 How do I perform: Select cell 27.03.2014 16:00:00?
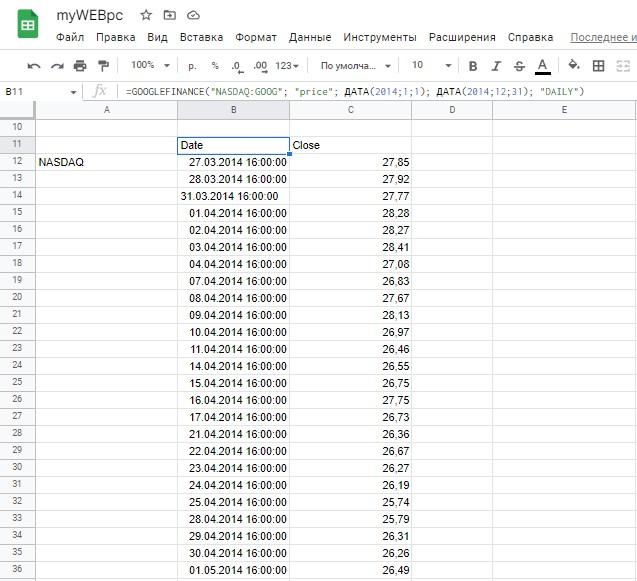[234, 162]
